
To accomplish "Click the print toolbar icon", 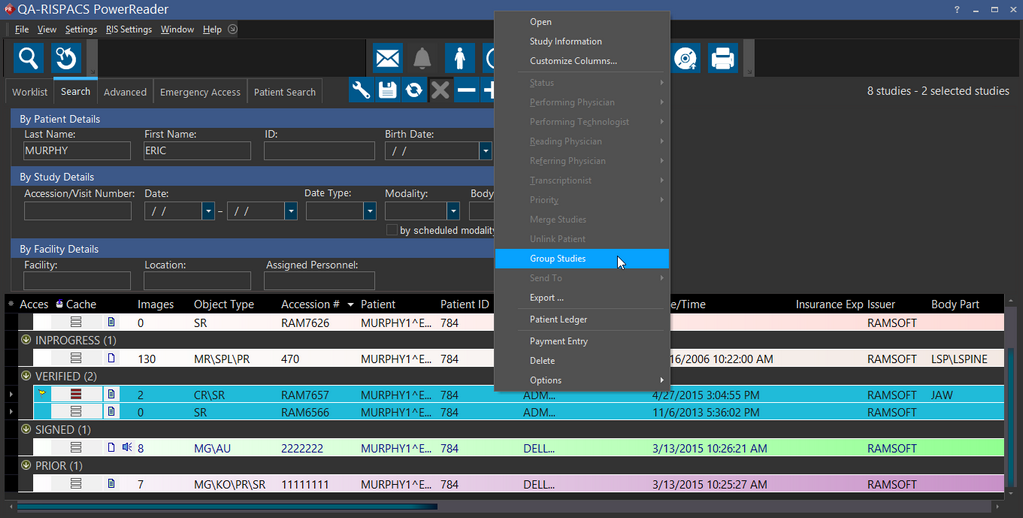I will click(x=723, y=59).
